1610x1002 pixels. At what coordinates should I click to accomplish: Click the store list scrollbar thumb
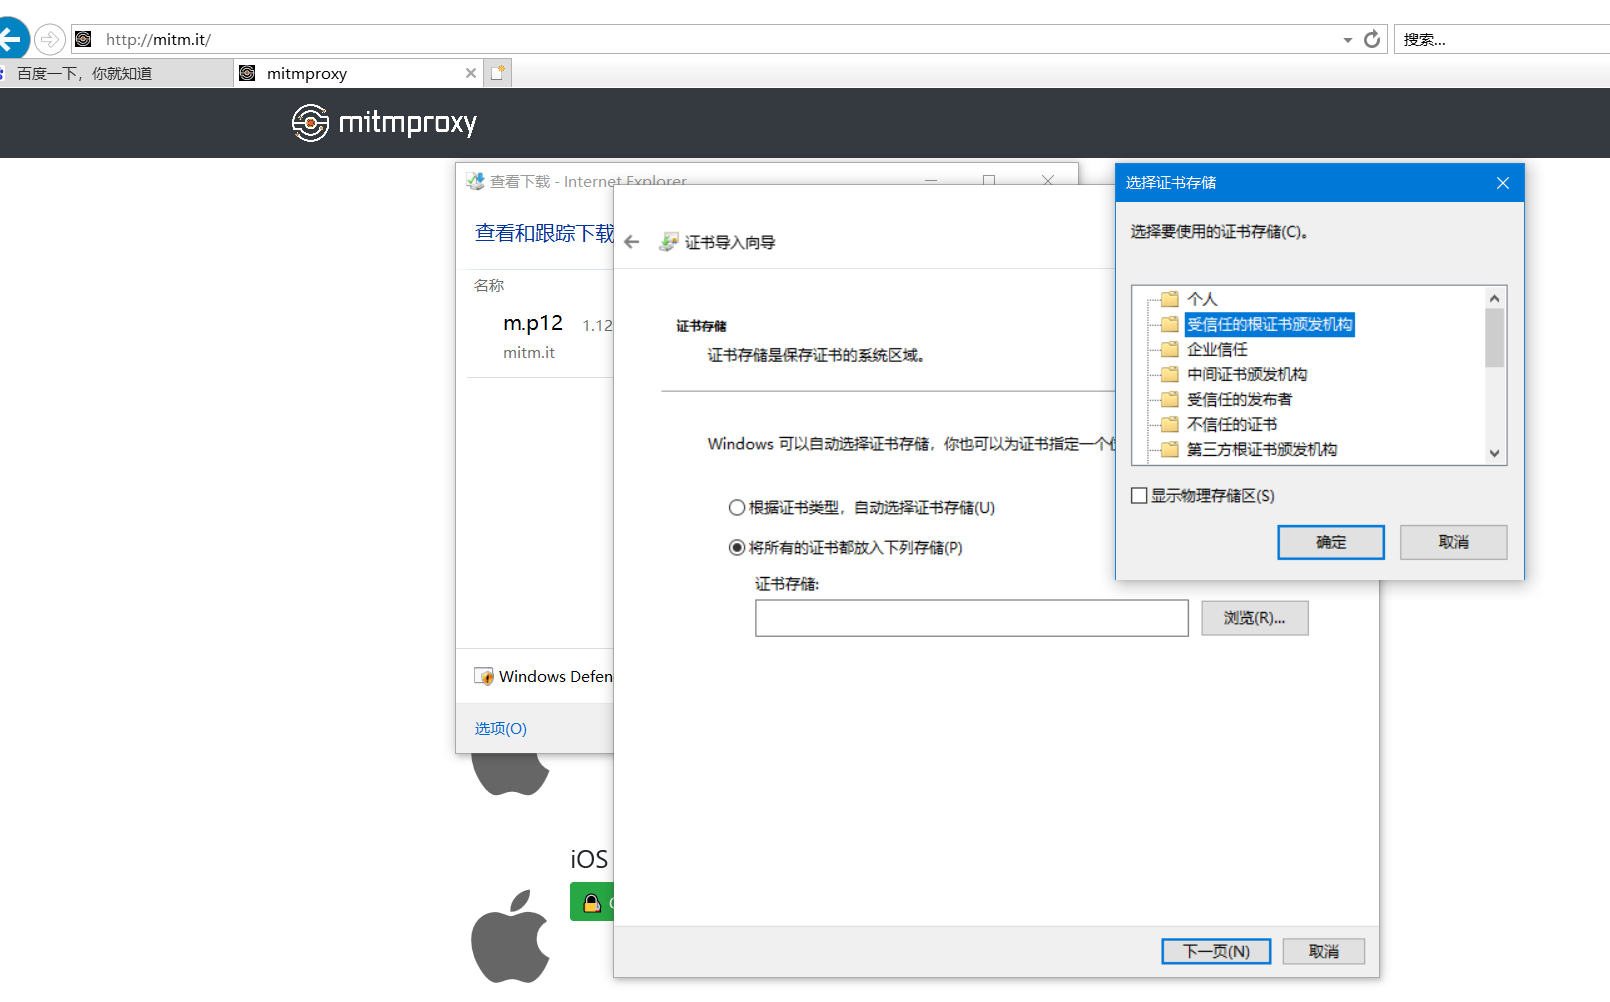click(1495, 338)
